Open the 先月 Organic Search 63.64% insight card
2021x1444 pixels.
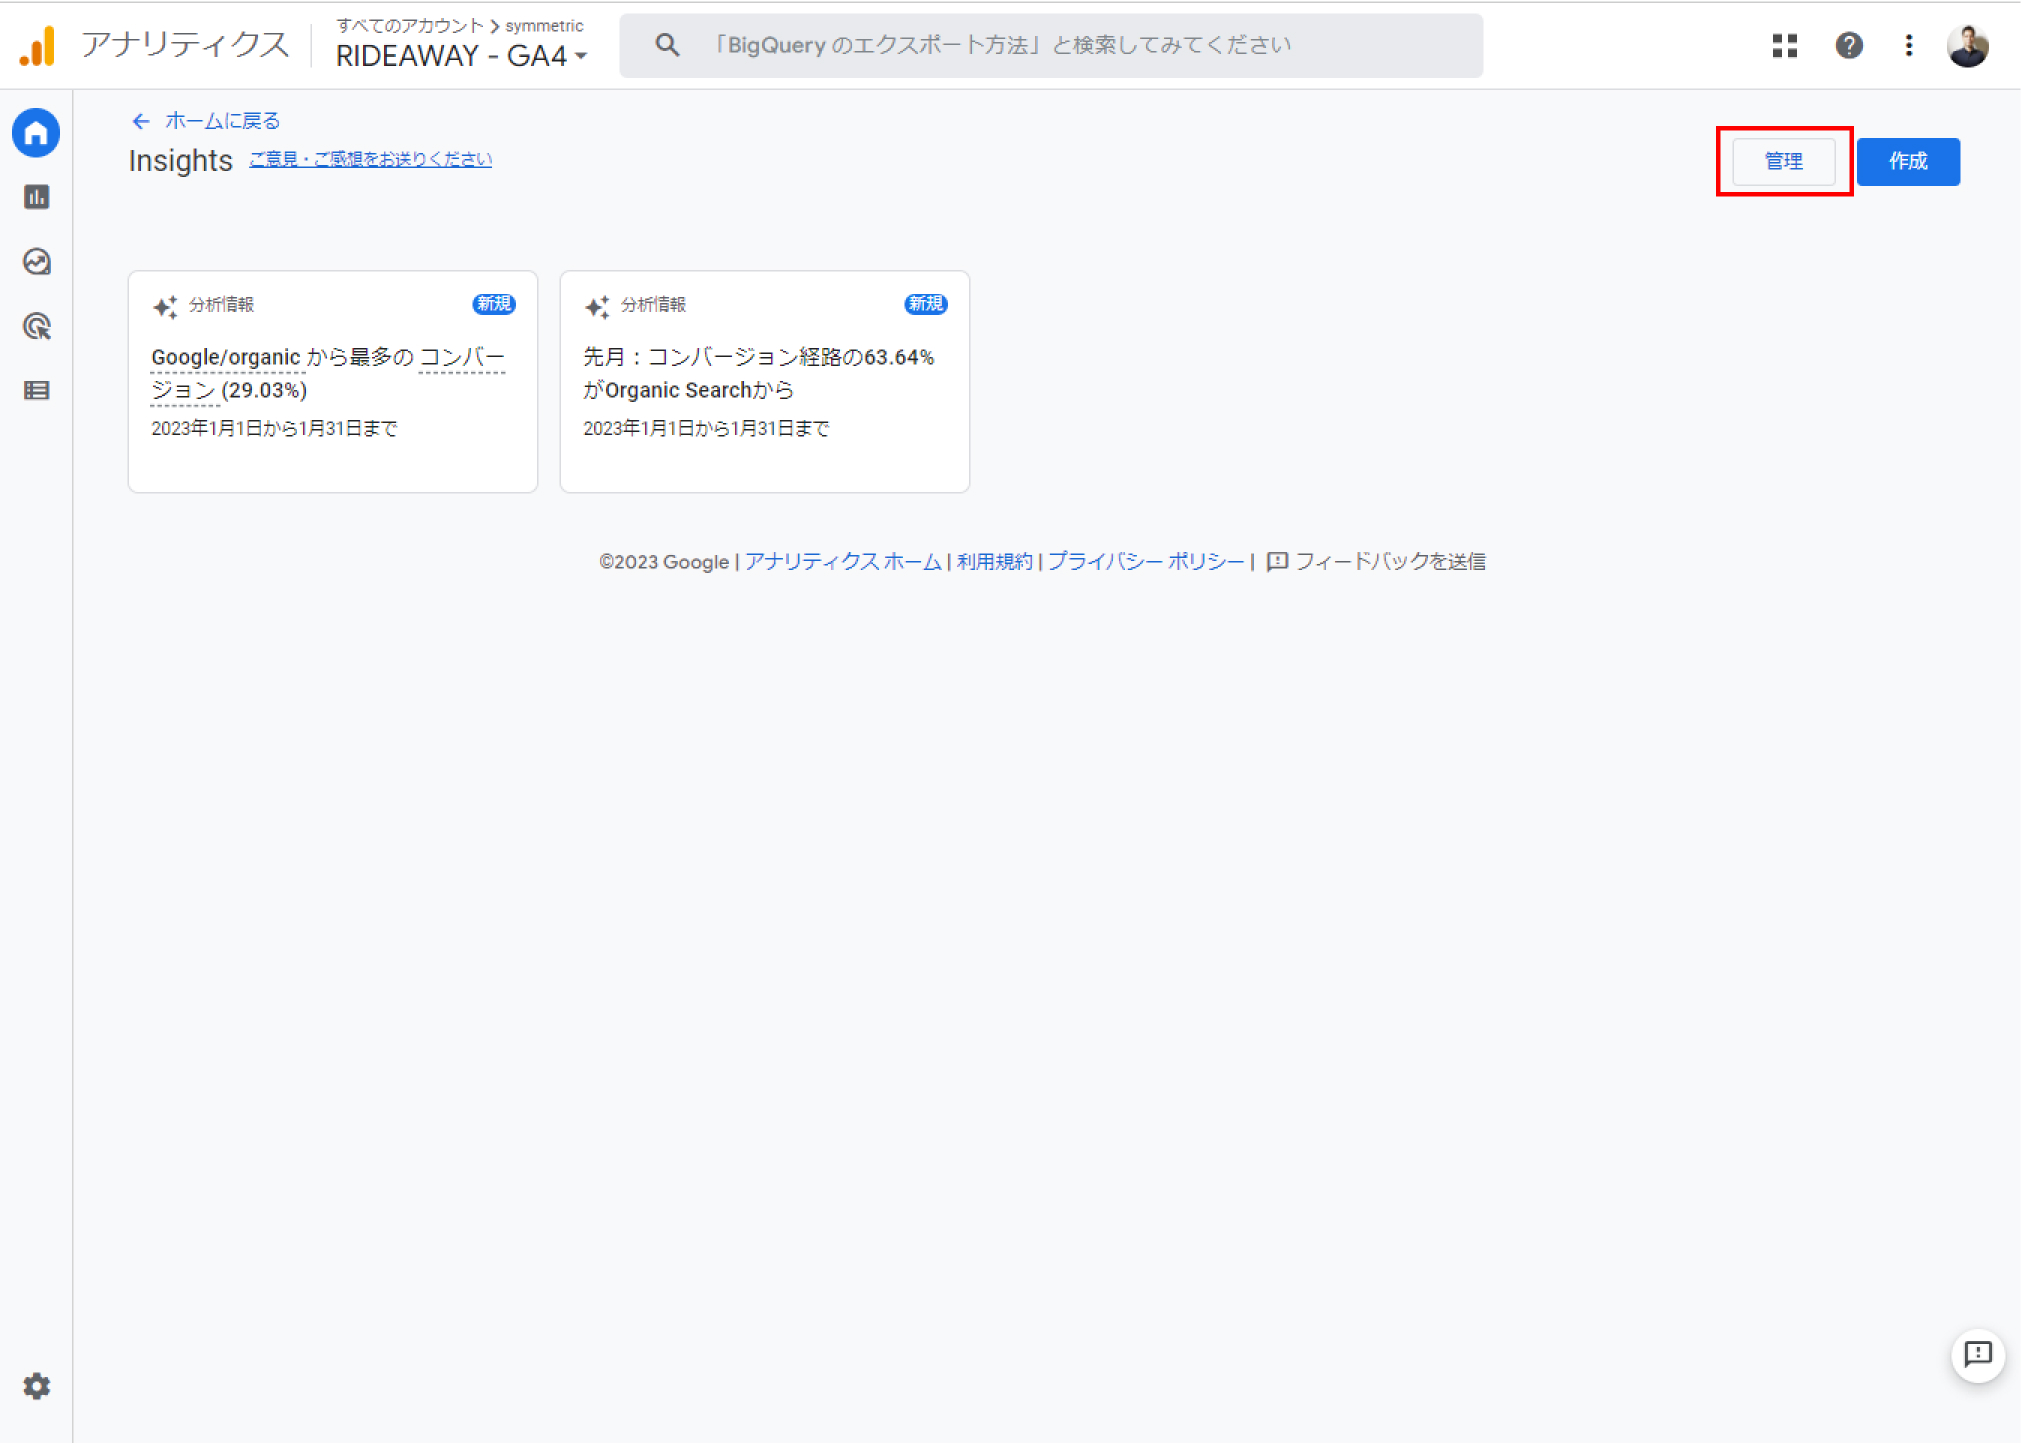click(x=765, y=382)
